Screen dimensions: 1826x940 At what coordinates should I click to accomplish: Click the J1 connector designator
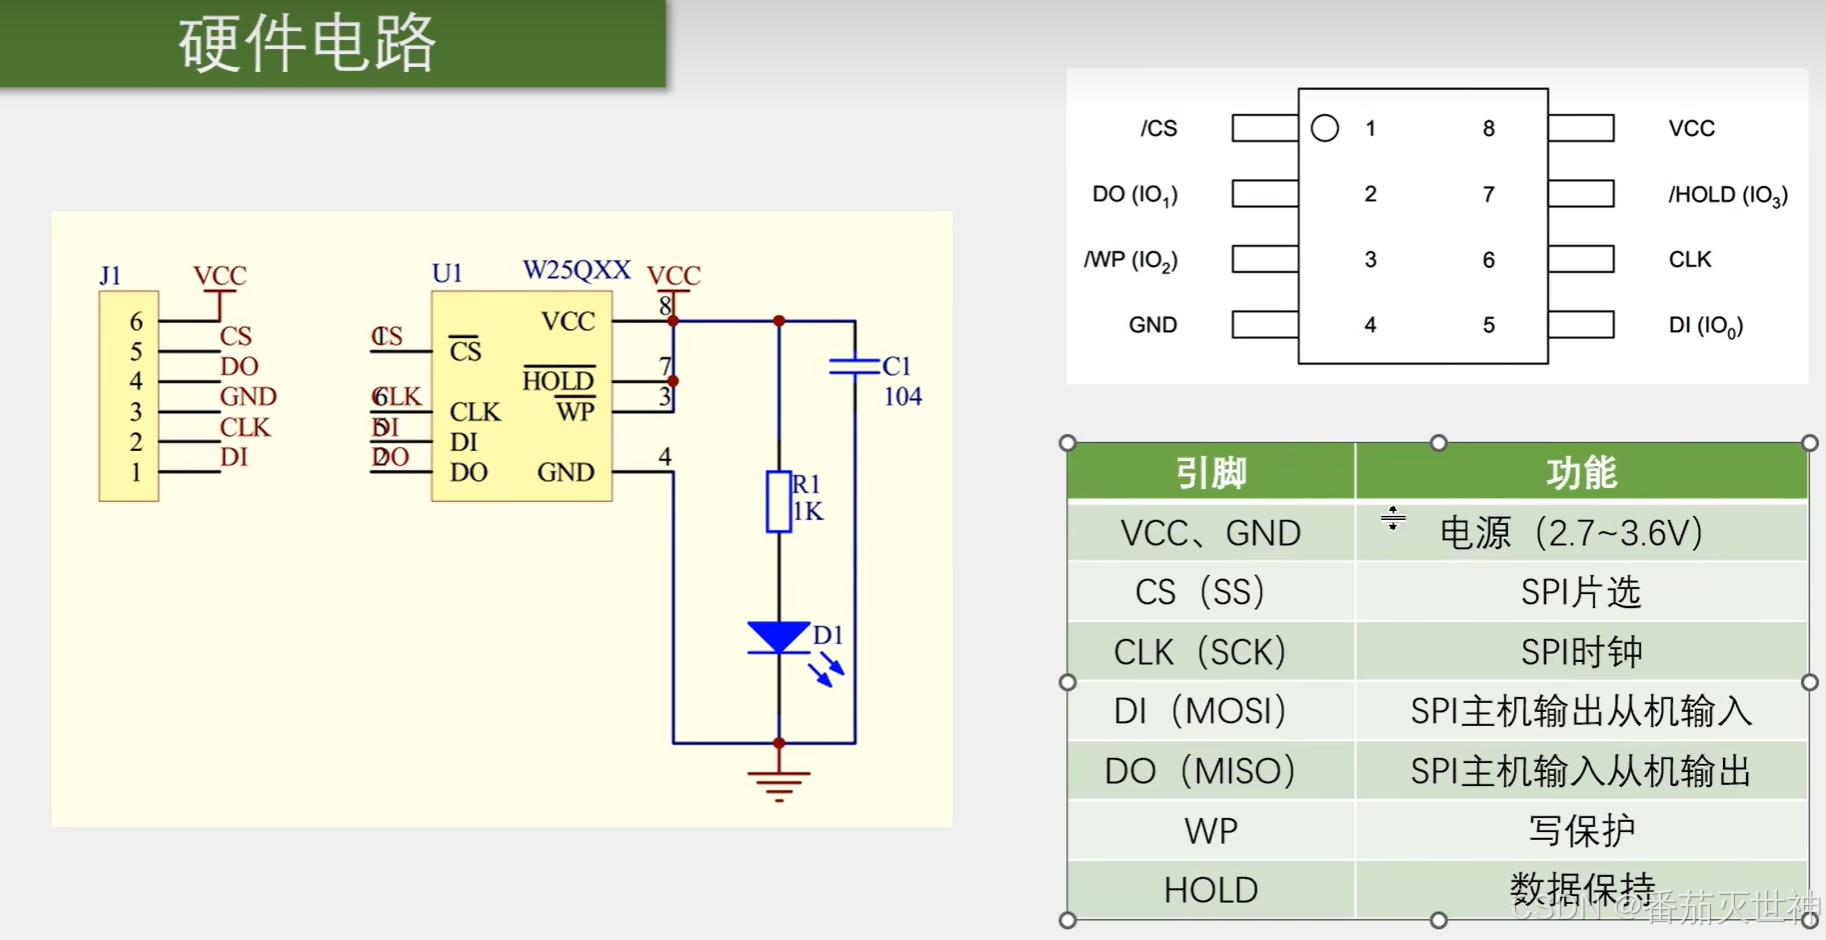(110, 275)
